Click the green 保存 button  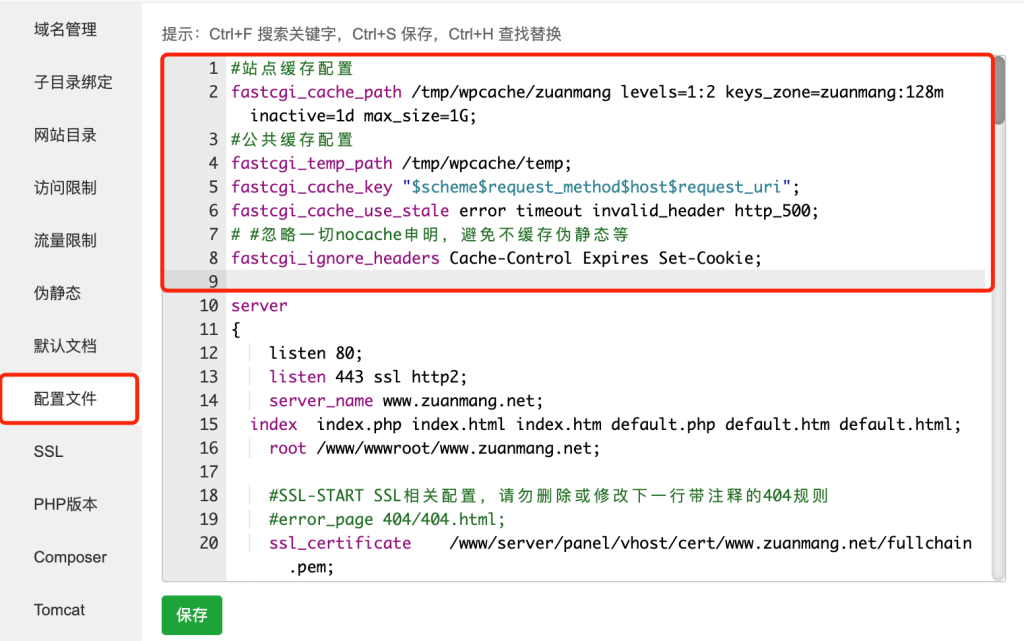click(x=191, y=615)
